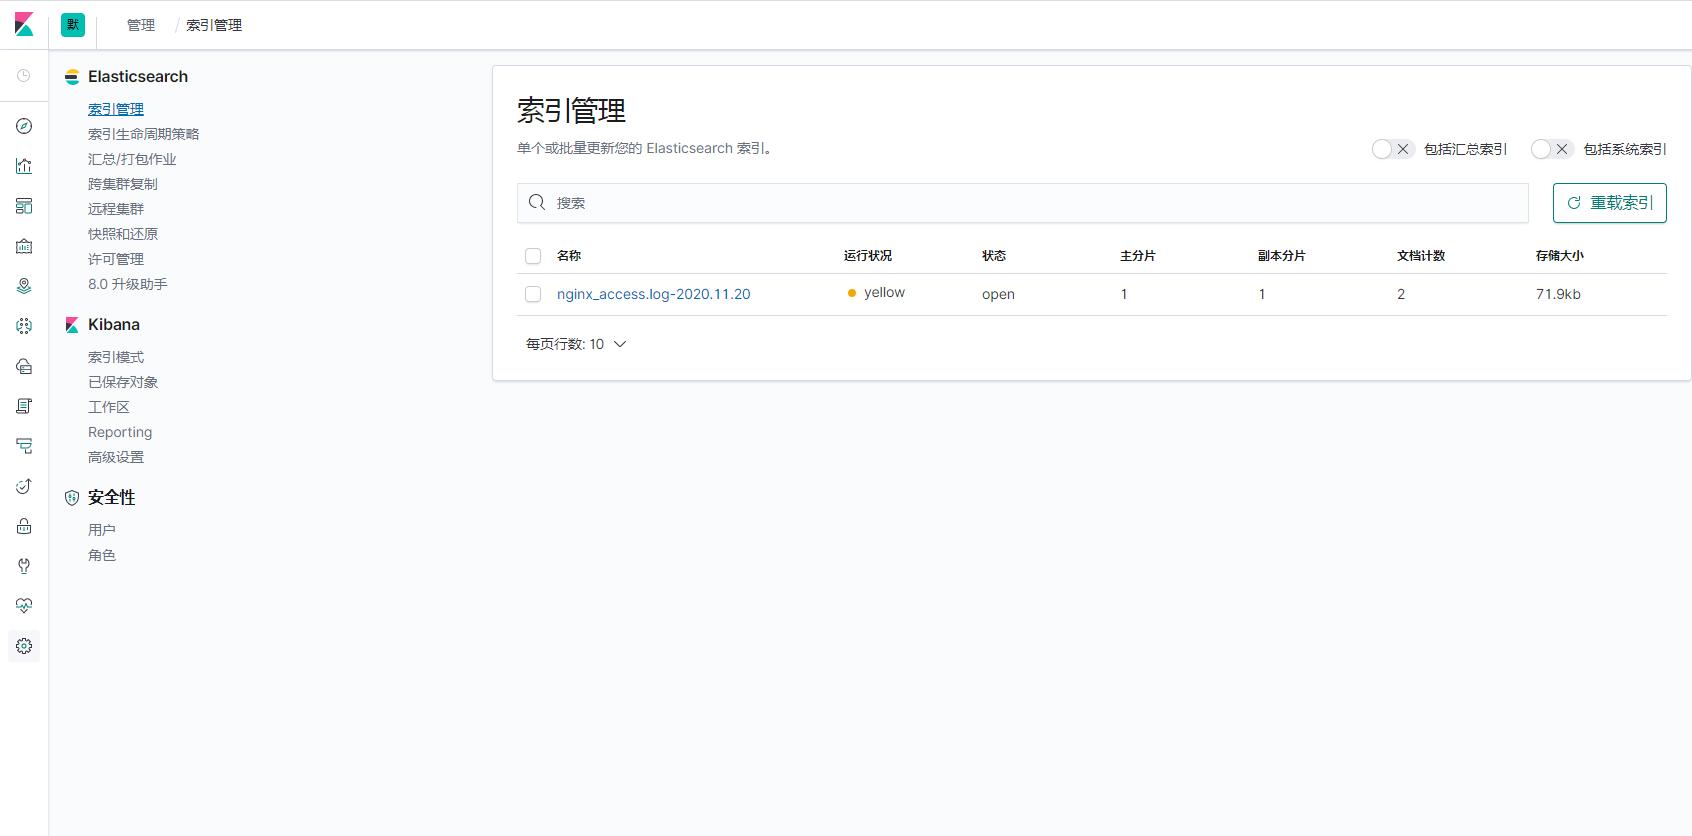The height and width of the screenshot is (836, 1692).
Task: Open 工作区 under Kibana
Action: coord(109,407)
